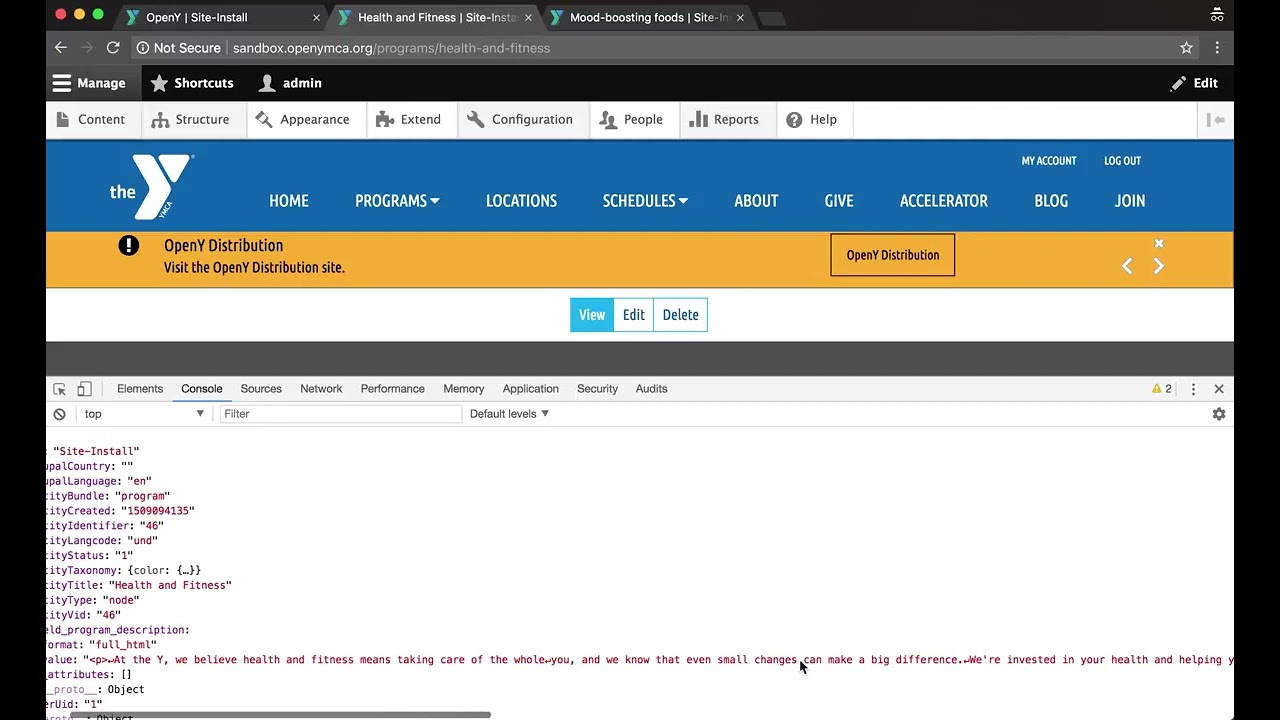
Task: Open the Configuration admin menu
Action: [x=520, y=119]
